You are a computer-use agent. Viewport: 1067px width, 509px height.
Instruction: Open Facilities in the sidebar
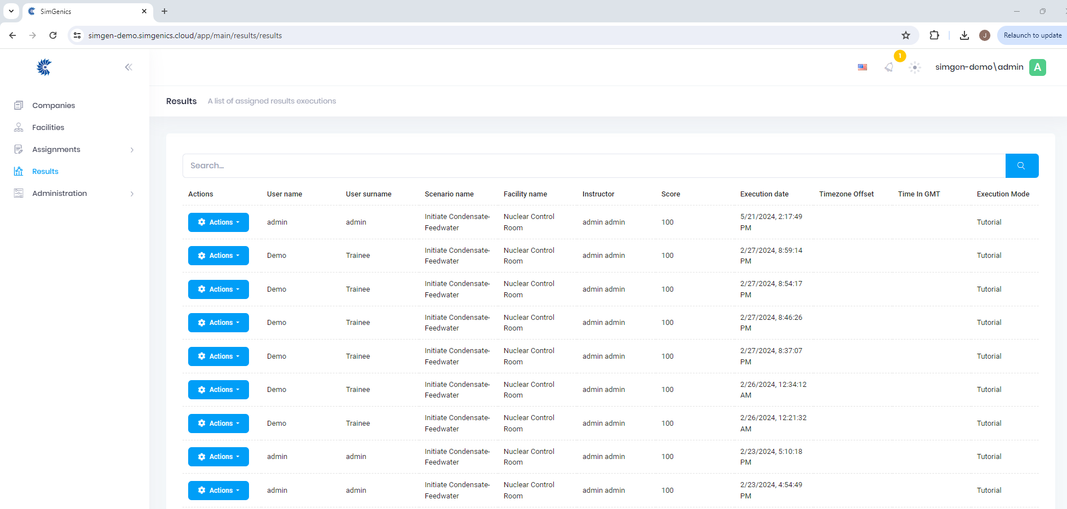[48, 127]
